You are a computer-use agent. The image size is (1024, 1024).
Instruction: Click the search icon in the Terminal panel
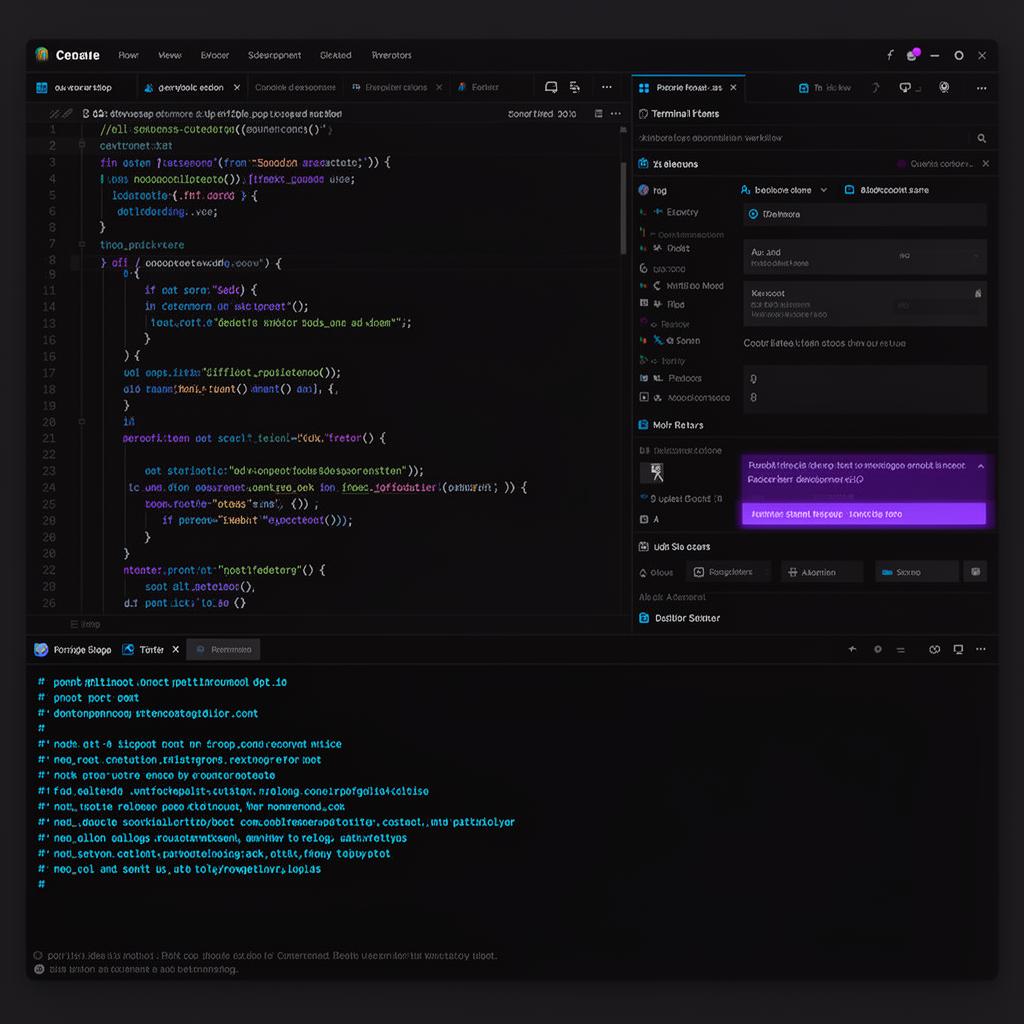pyautogui.click(x=982, y=138)
